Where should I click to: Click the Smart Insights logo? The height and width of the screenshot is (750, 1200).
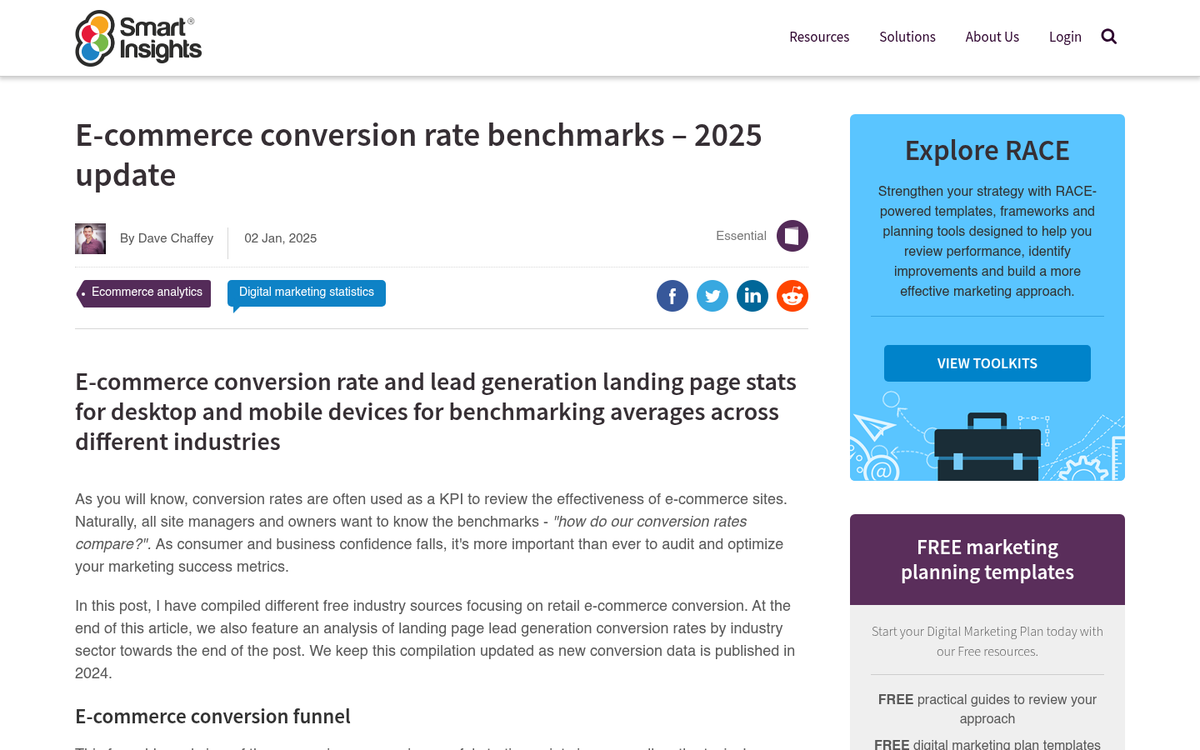pyautogui.click(x=138, y=38)
